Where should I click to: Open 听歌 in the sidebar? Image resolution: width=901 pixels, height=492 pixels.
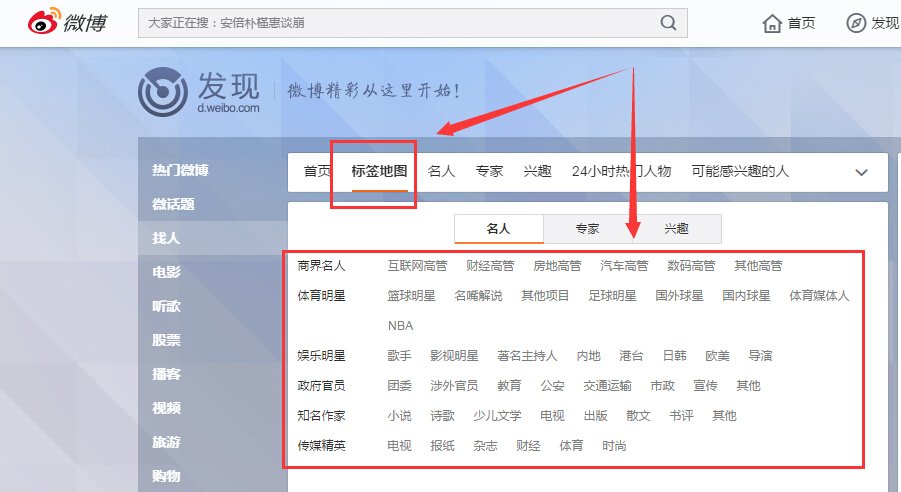166,306
